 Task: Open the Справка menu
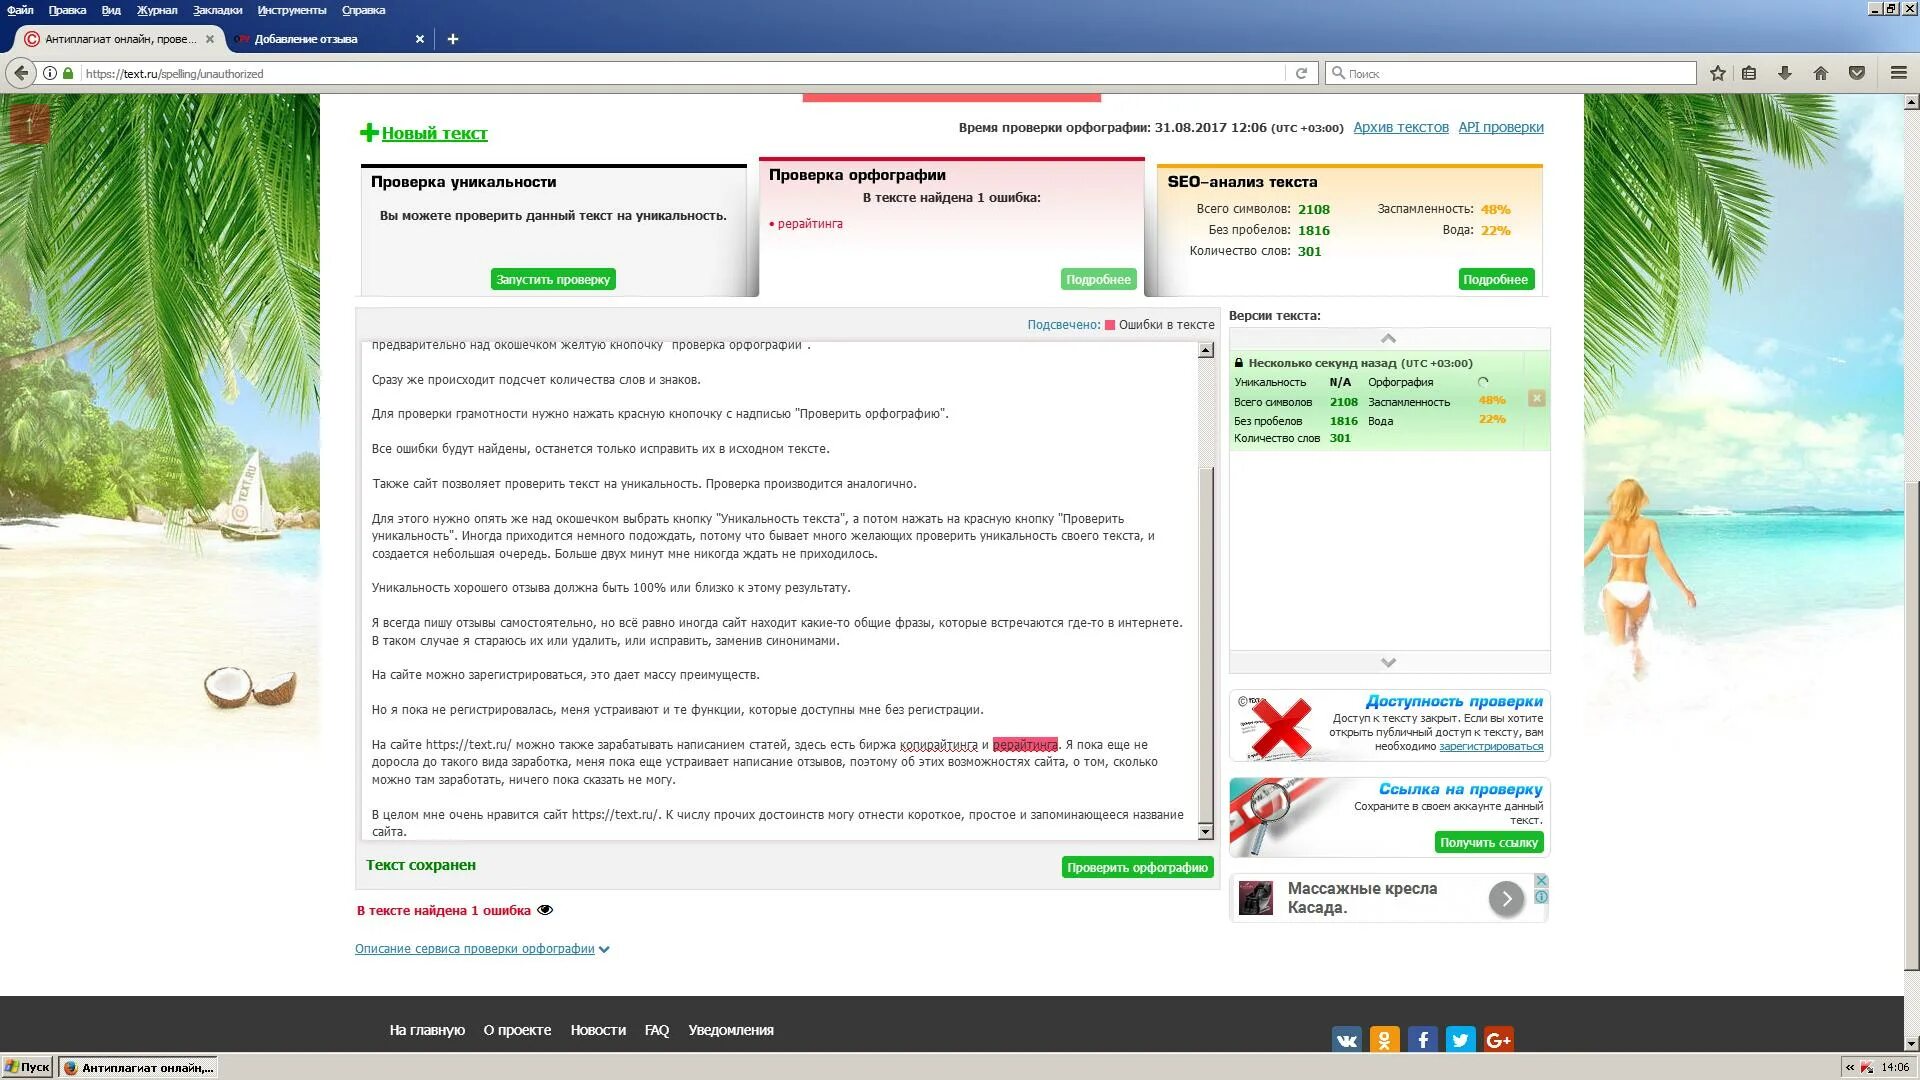pos(363,10)
